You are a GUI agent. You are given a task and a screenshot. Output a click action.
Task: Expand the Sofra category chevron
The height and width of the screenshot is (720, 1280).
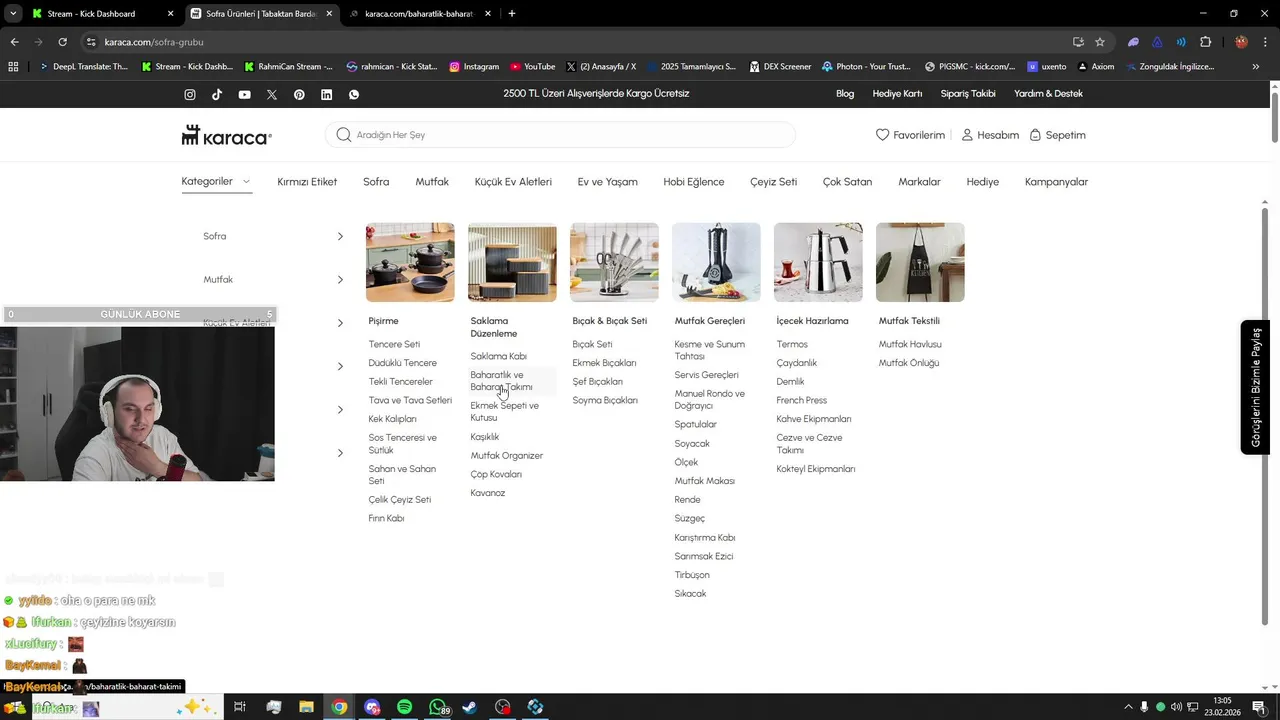(340, 236)
